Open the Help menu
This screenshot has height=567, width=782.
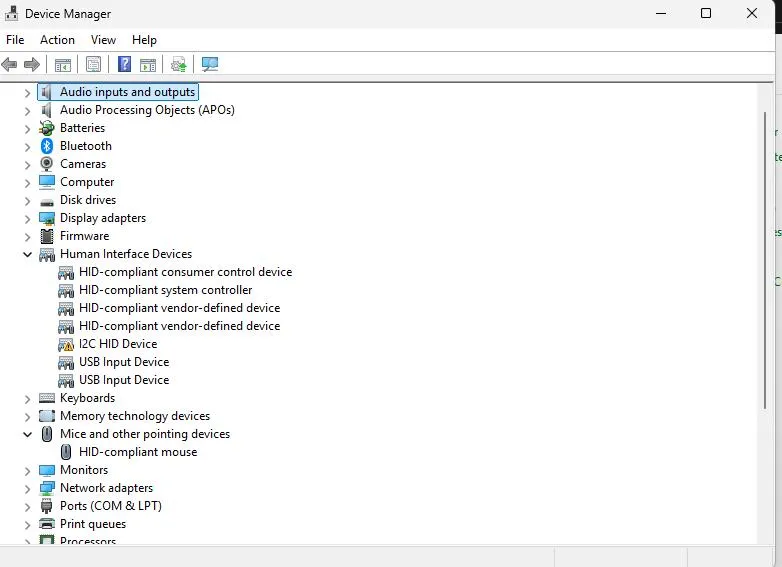[x=144, y=40]
